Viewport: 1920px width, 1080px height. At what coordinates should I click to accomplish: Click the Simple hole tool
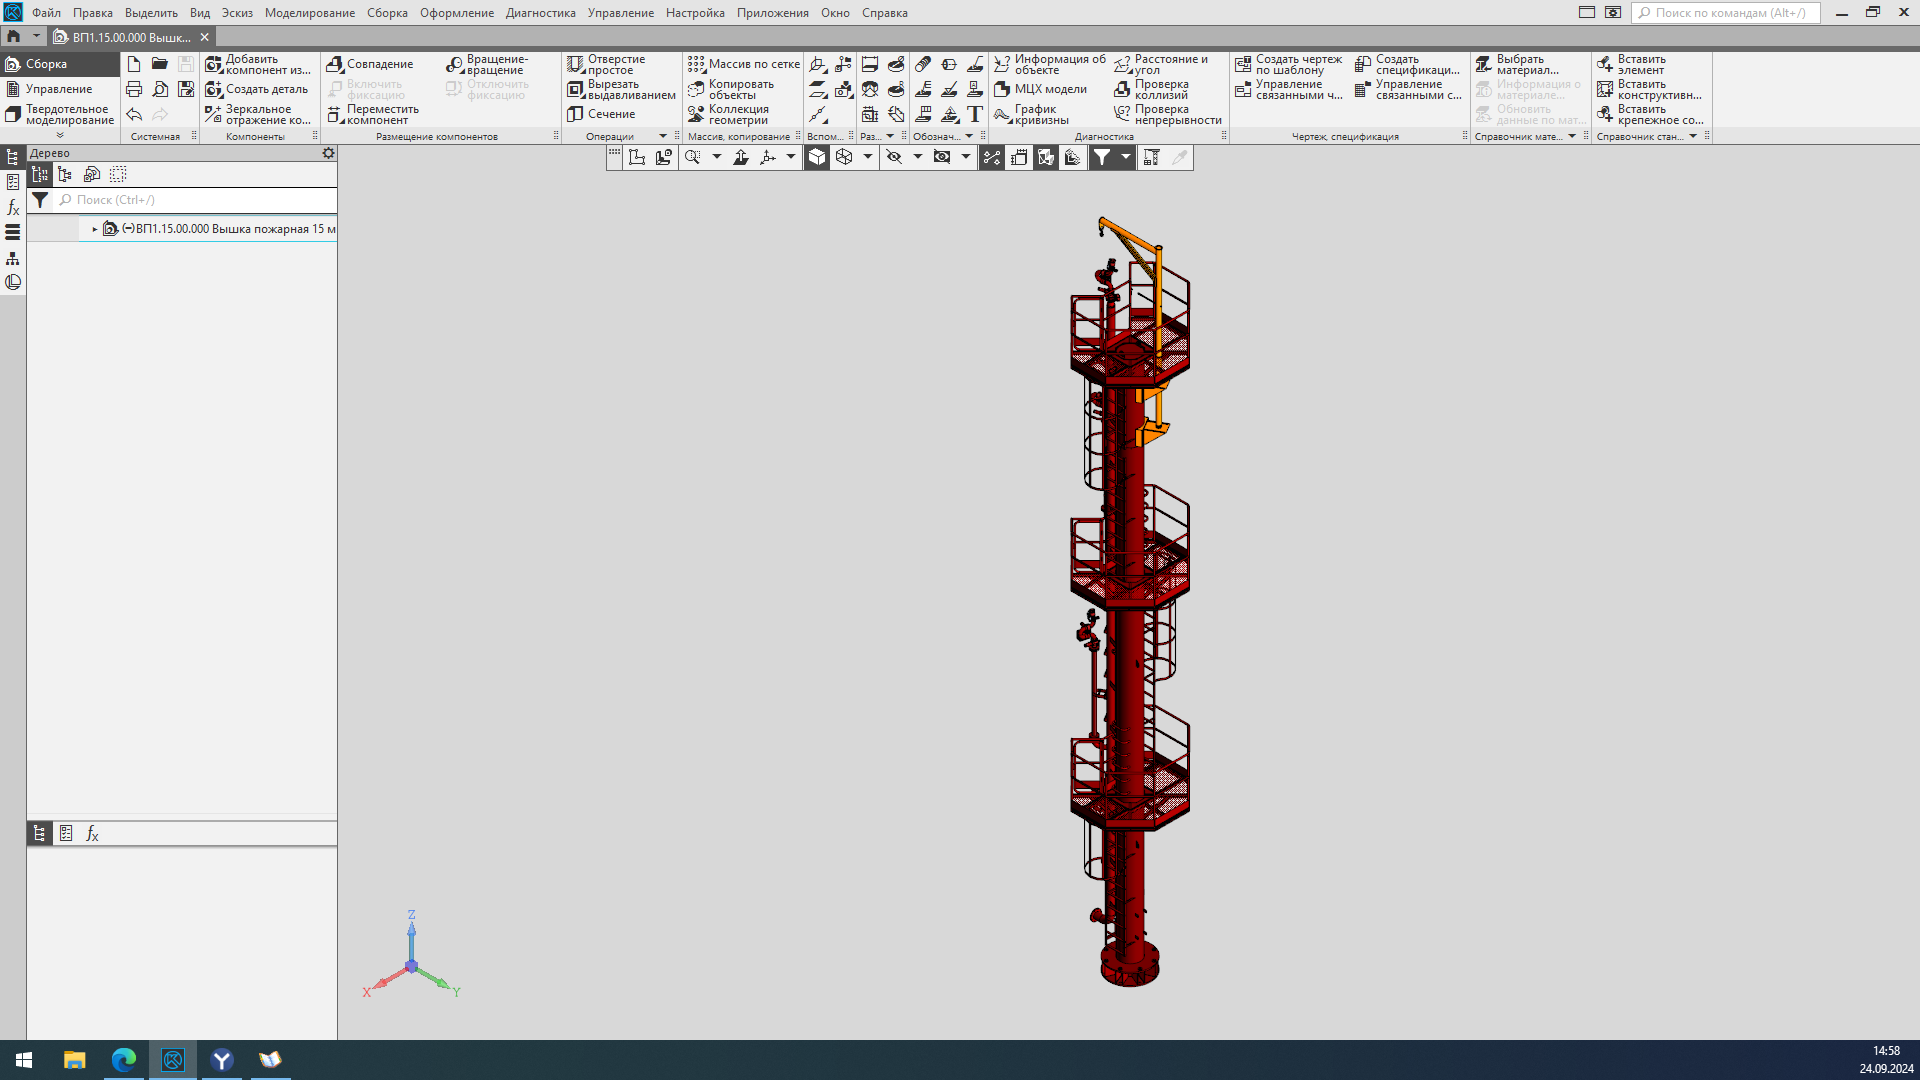tap(575, 65)
